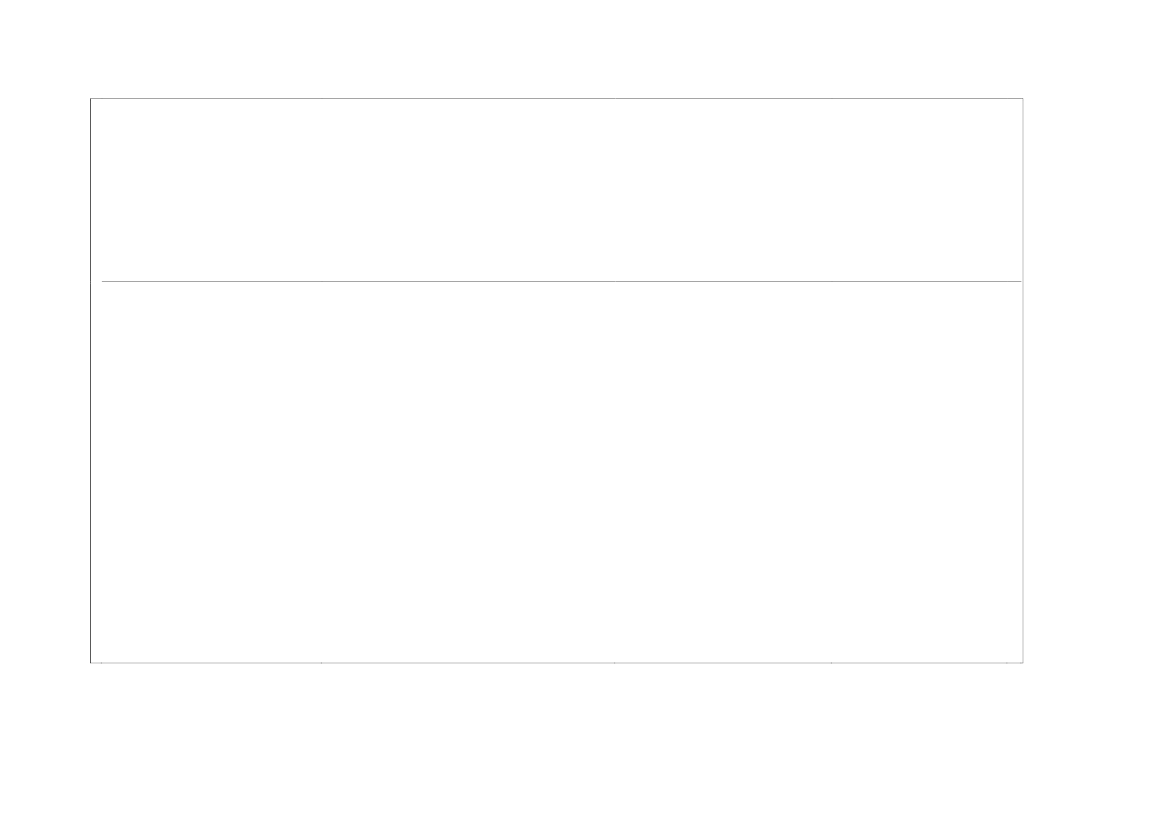Click the bottom-left corner of chart frame
1169x827 pixels.
coord(91,662)
